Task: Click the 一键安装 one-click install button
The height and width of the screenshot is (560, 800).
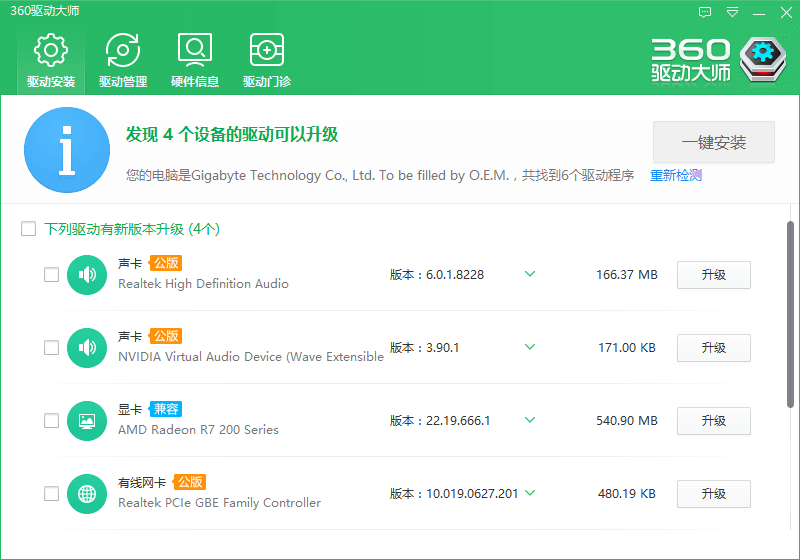Action: [714, 142]
